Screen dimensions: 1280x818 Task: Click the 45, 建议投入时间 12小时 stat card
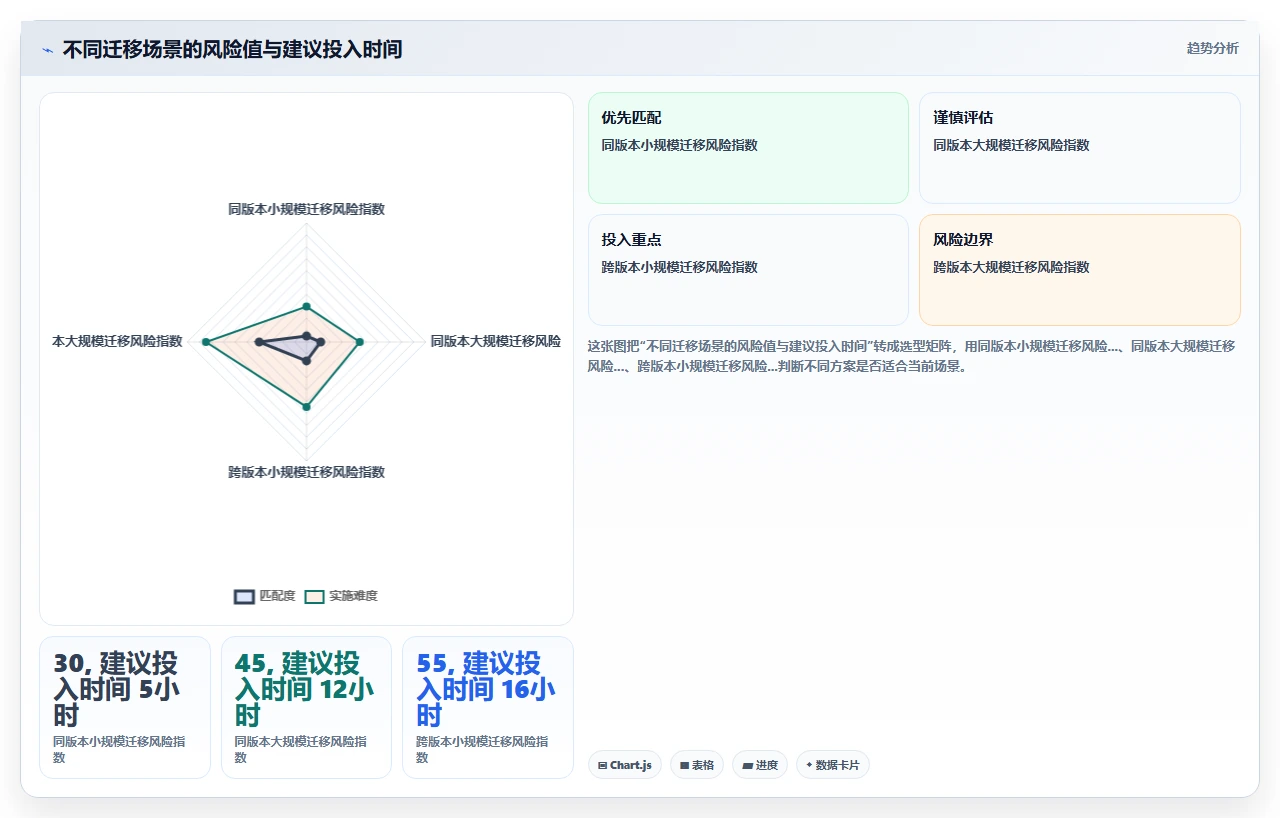306,707
